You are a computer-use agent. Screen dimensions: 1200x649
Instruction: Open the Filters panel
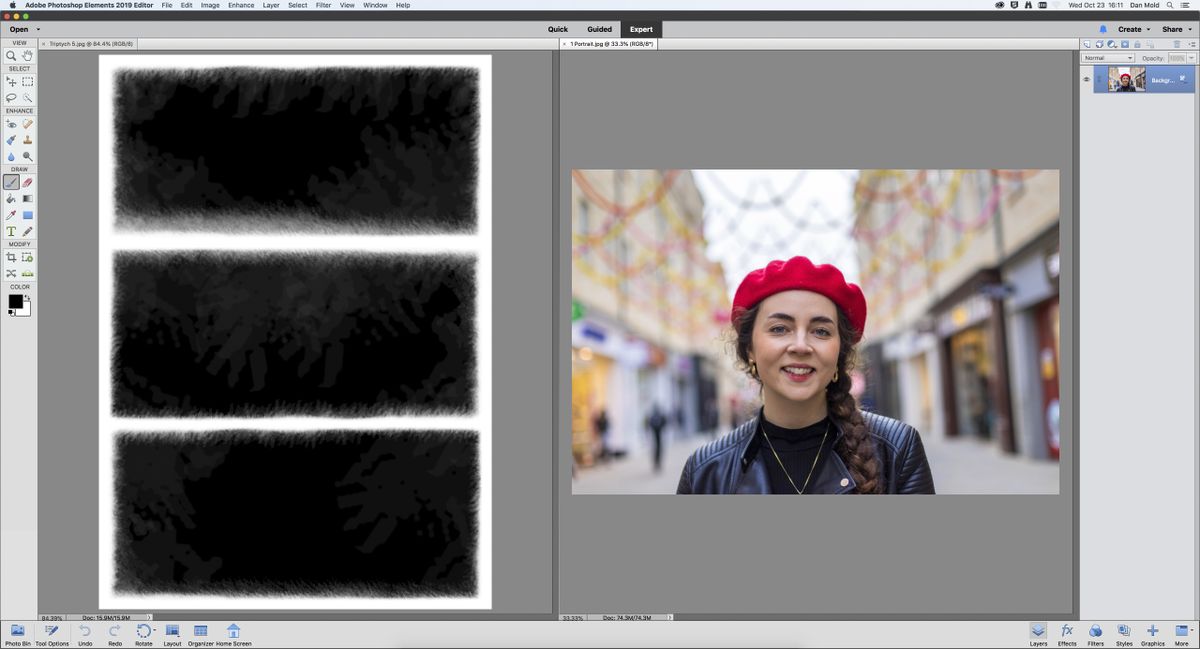point(1095,632)
